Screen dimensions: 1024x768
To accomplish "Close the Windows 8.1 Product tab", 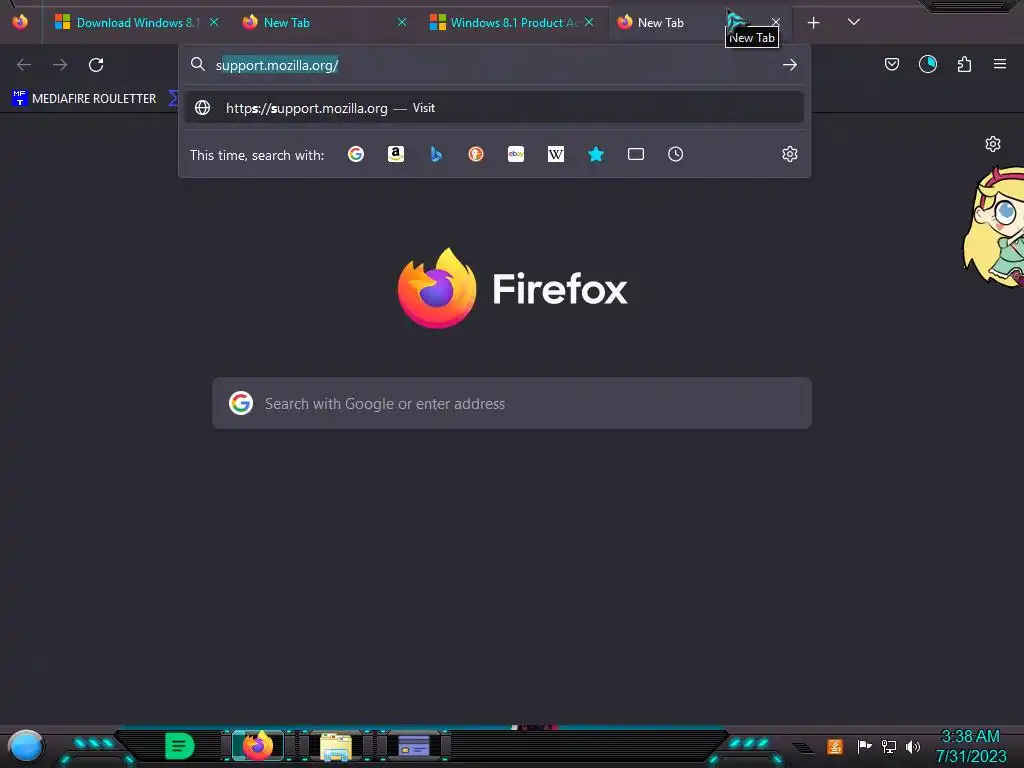I will point(589,23).
